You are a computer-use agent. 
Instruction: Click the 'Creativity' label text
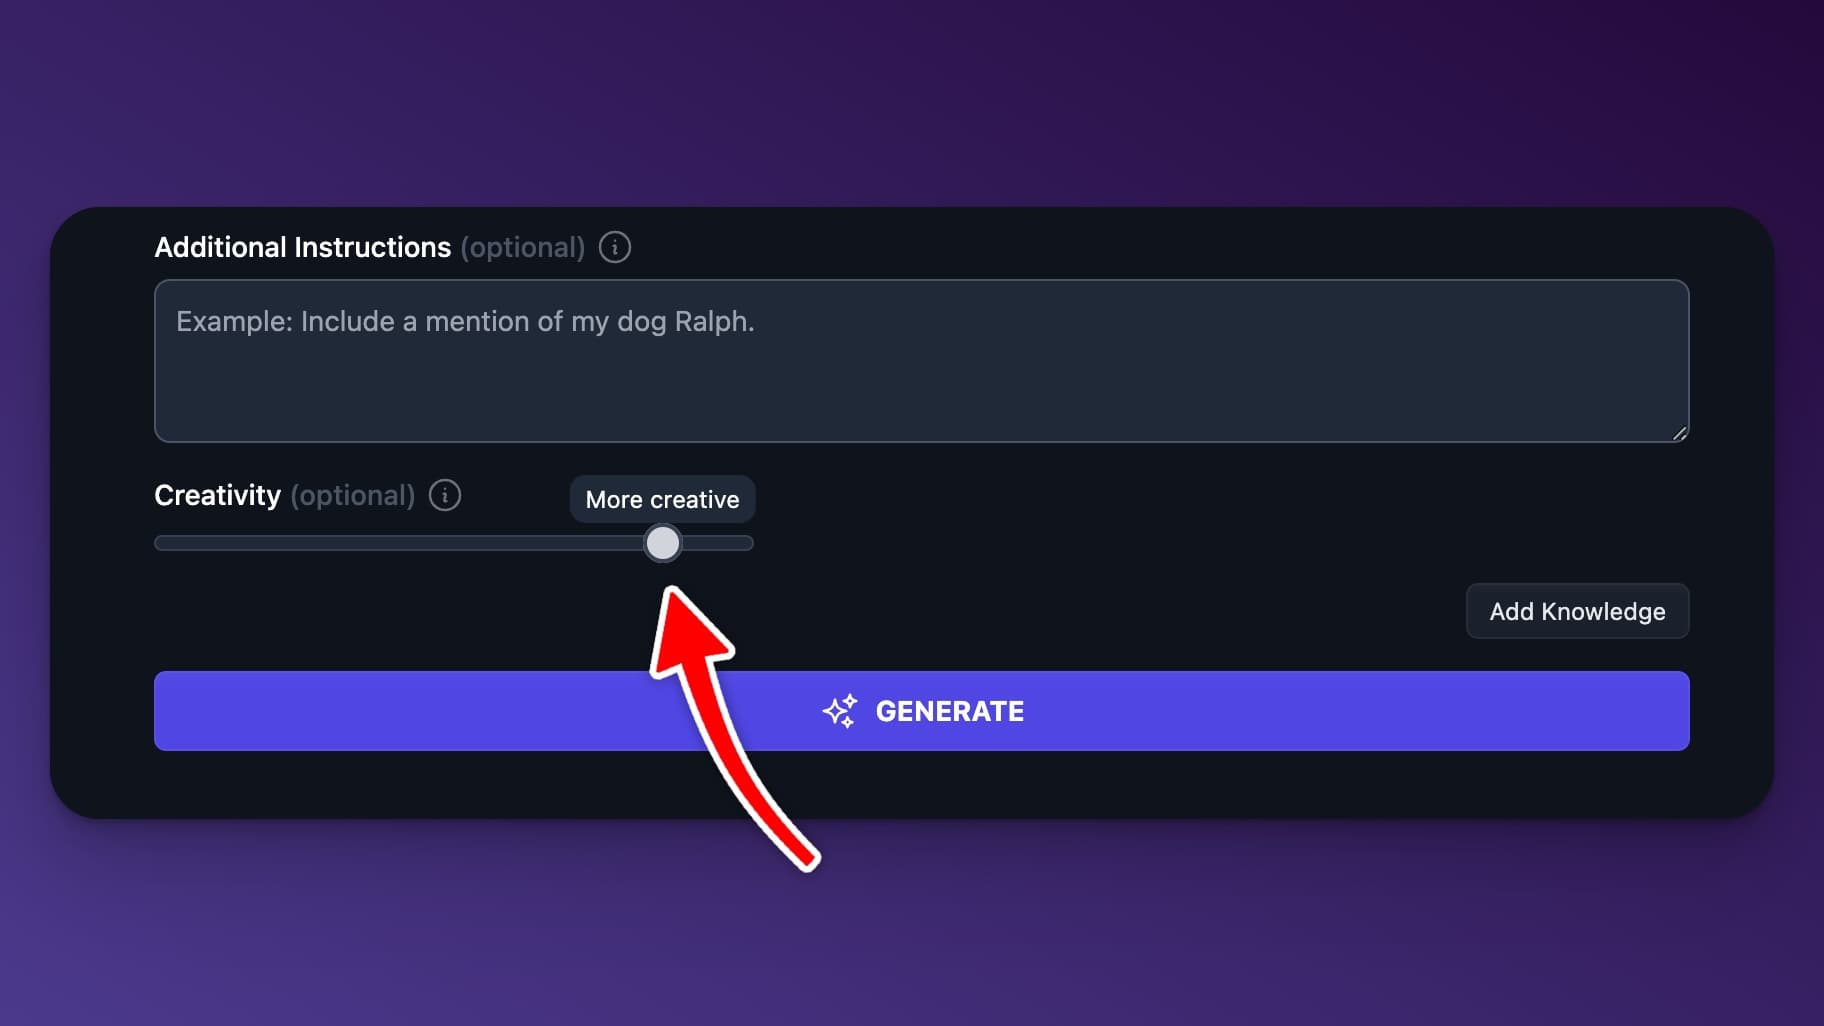[217, 495]
